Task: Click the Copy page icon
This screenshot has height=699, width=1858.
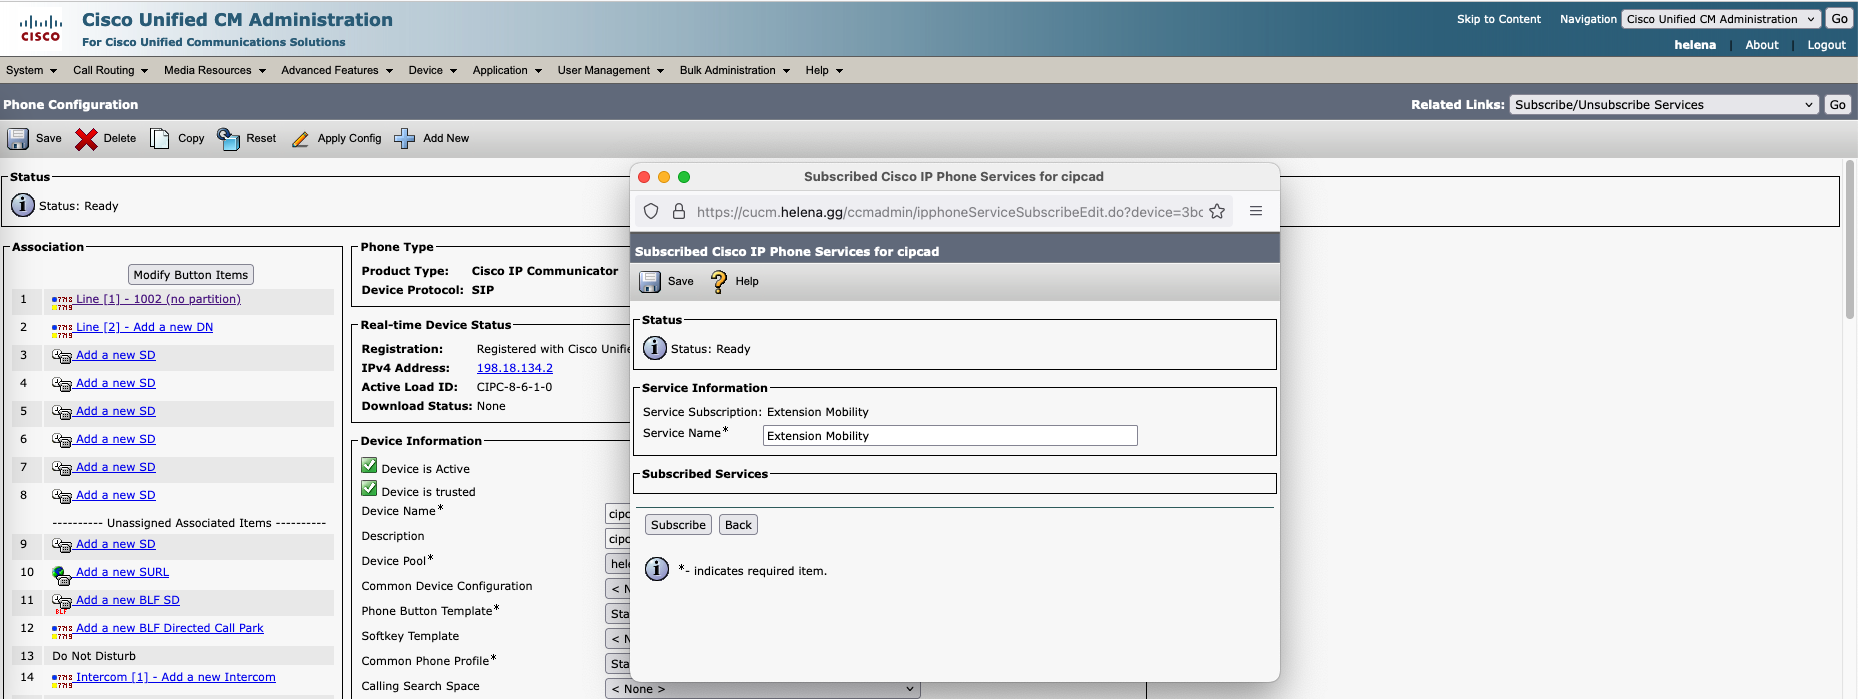Action: coord(160,139)
